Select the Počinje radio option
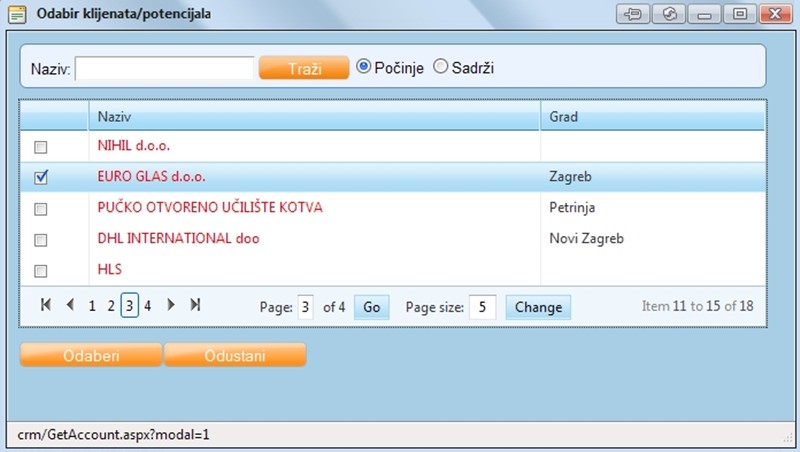 coord(363,66)
